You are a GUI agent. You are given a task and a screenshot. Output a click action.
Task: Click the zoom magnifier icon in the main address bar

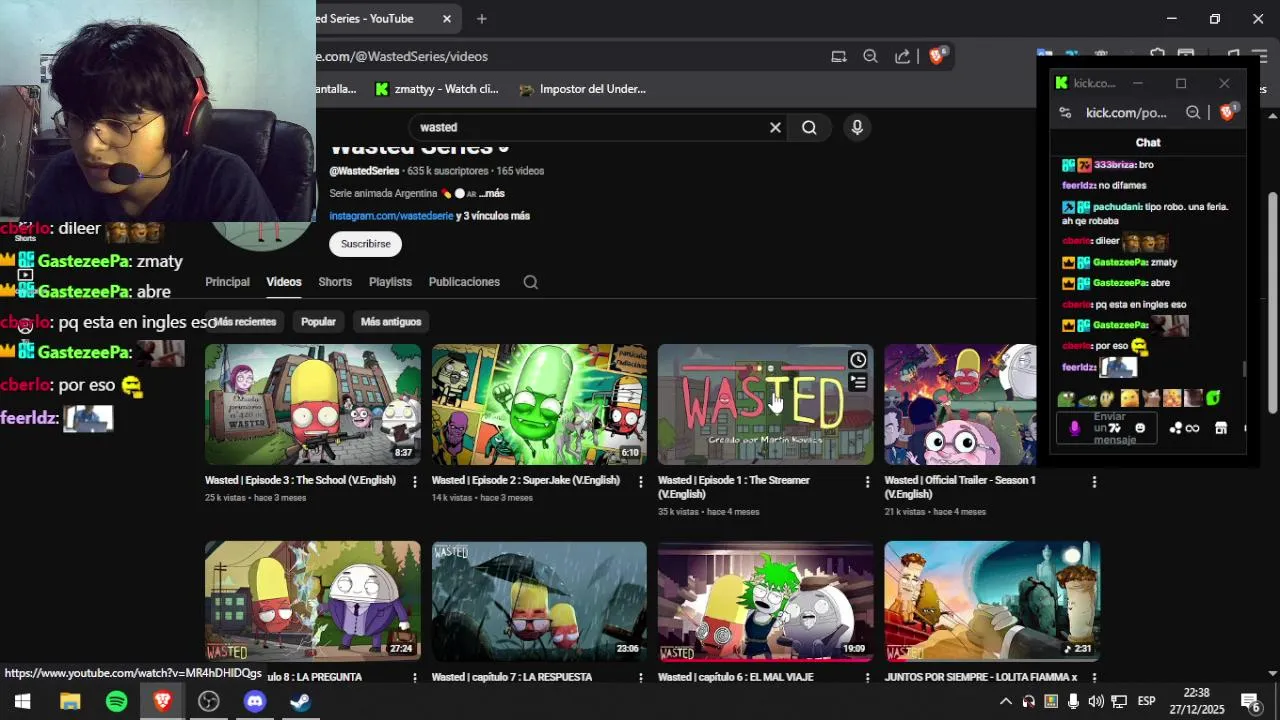tap(870, 57)
